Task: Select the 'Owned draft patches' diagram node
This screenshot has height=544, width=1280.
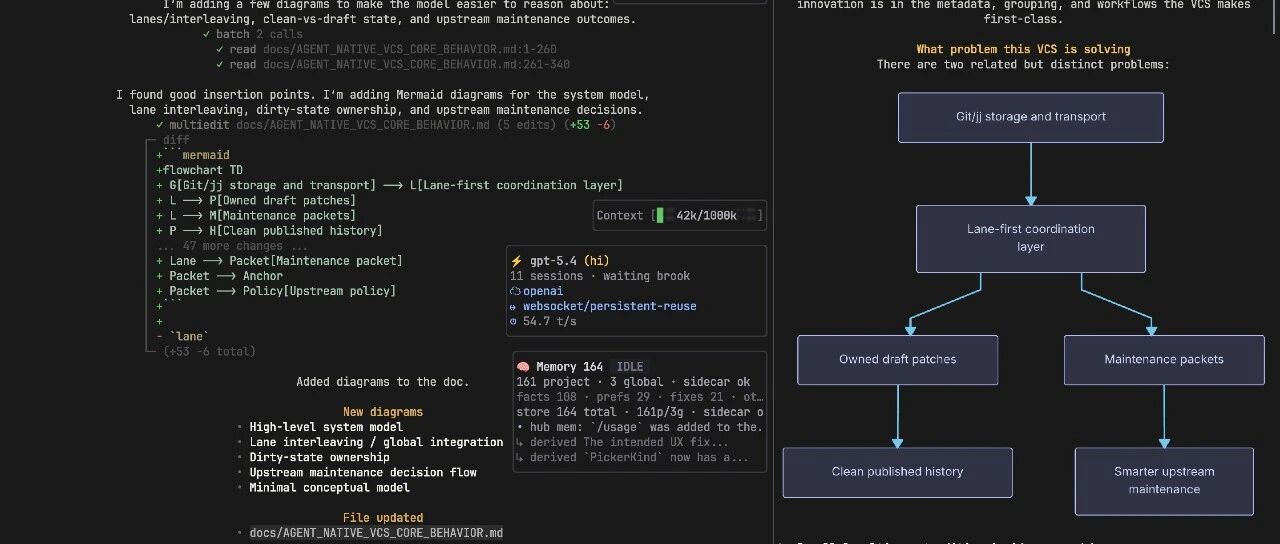Action: click(897, 360)
